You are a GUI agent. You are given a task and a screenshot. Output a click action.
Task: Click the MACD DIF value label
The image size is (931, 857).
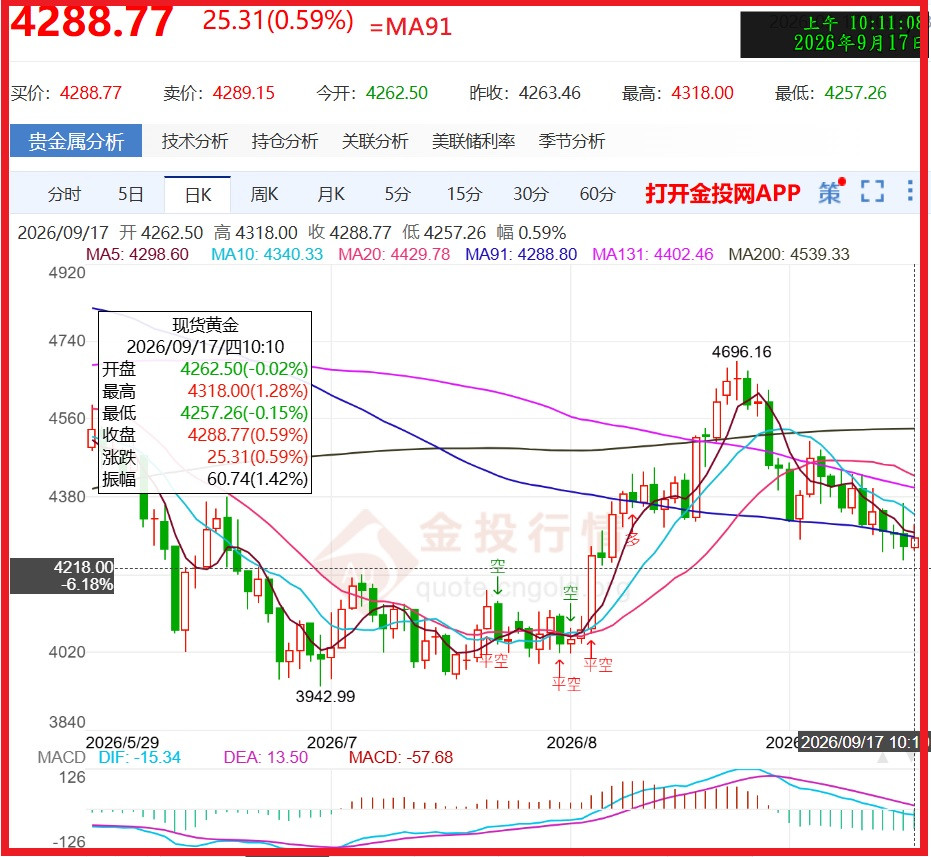(140, 757)
